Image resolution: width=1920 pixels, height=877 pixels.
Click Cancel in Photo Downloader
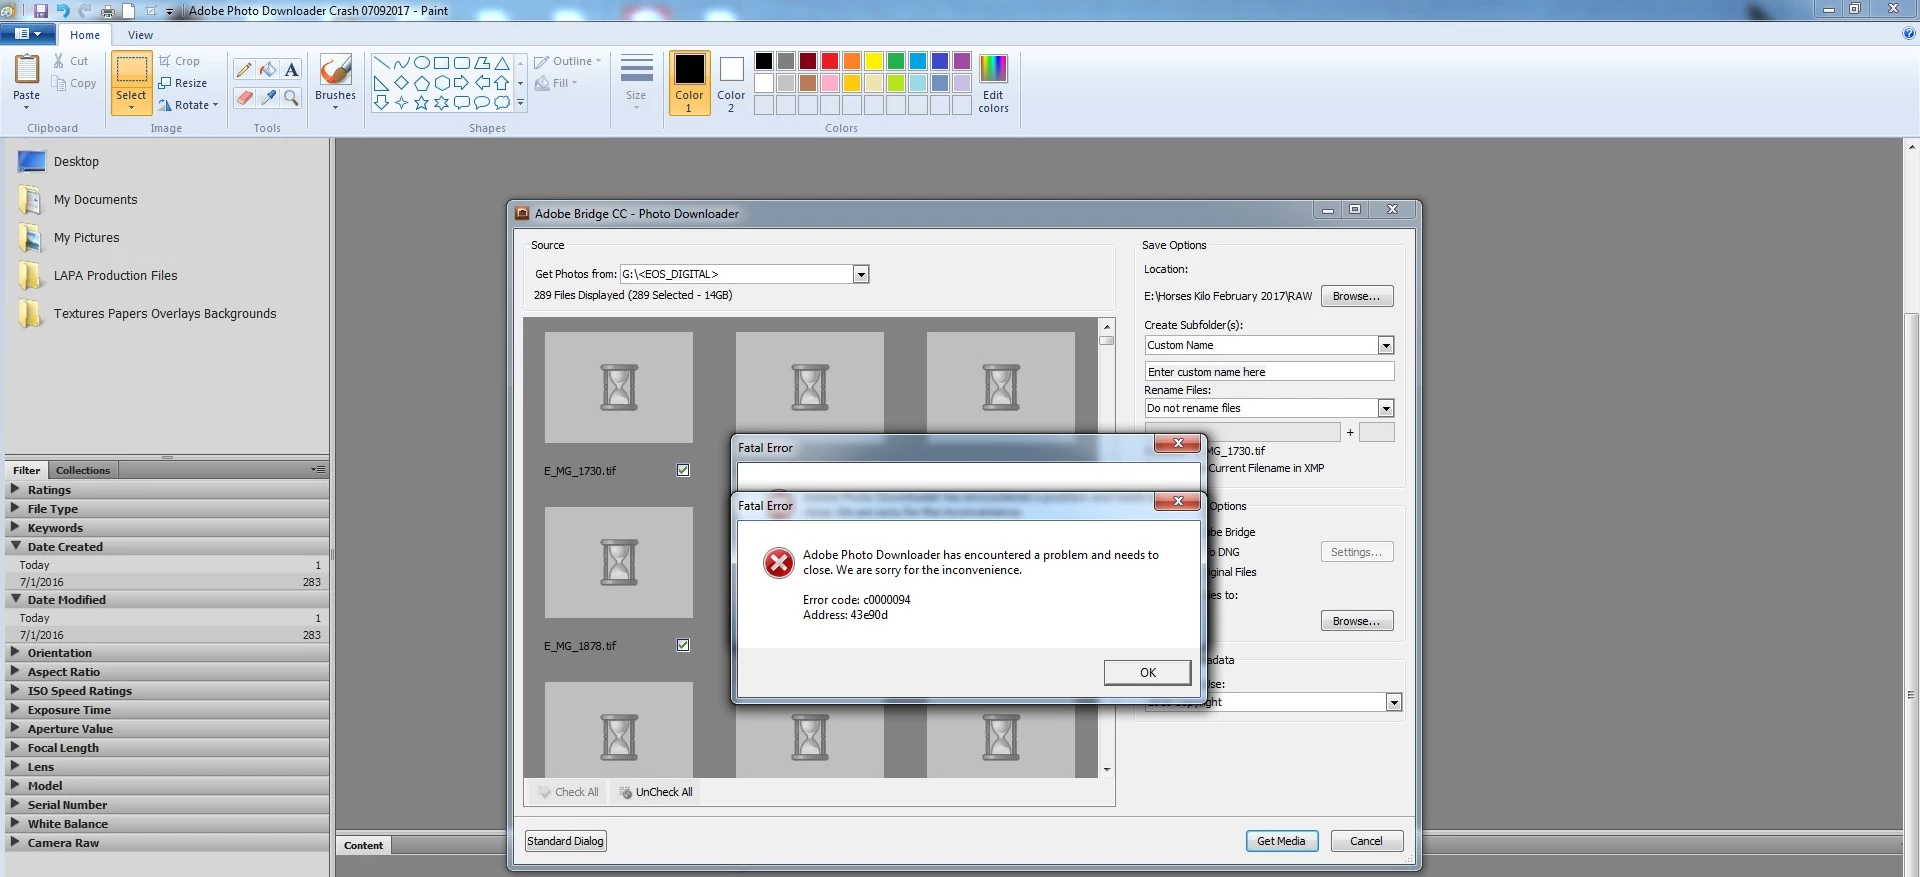[x=1366, y=841]
